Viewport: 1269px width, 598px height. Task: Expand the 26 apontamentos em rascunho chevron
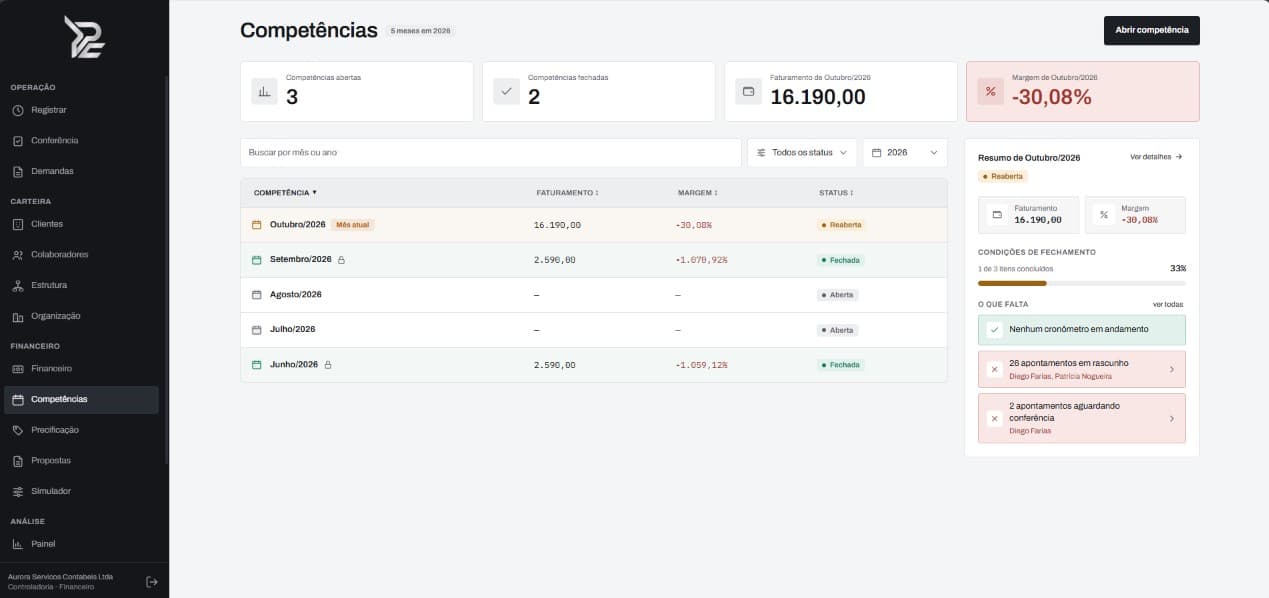point(1172,369)
